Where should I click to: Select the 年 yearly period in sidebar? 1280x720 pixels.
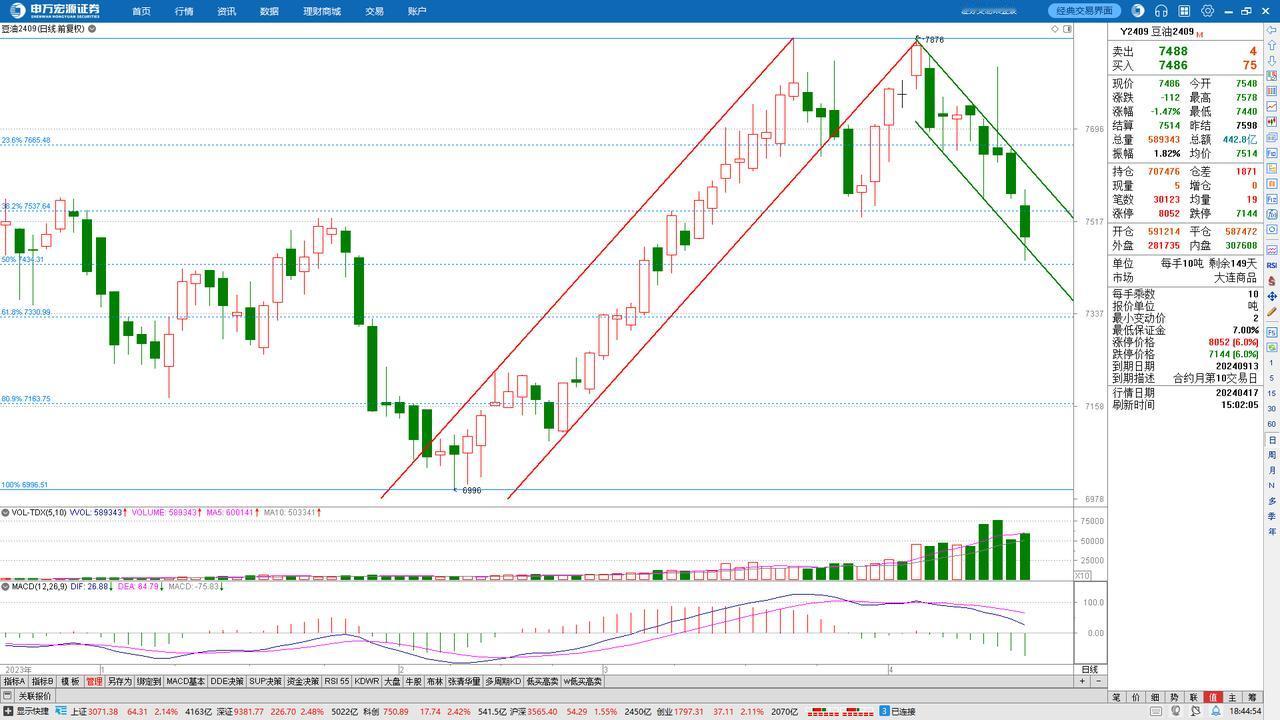(1272, 531)
